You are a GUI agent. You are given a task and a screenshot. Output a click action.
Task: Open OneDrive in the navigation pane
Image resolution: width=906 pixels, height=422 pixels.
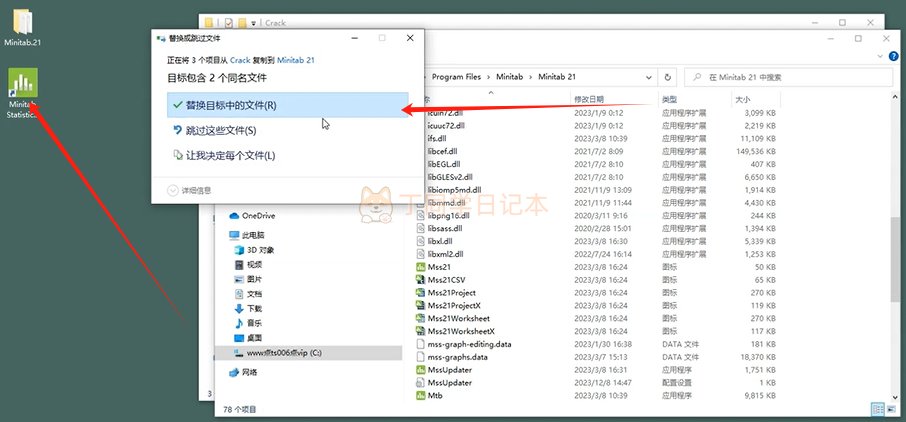pyautogui.click(x=258, y=215)
